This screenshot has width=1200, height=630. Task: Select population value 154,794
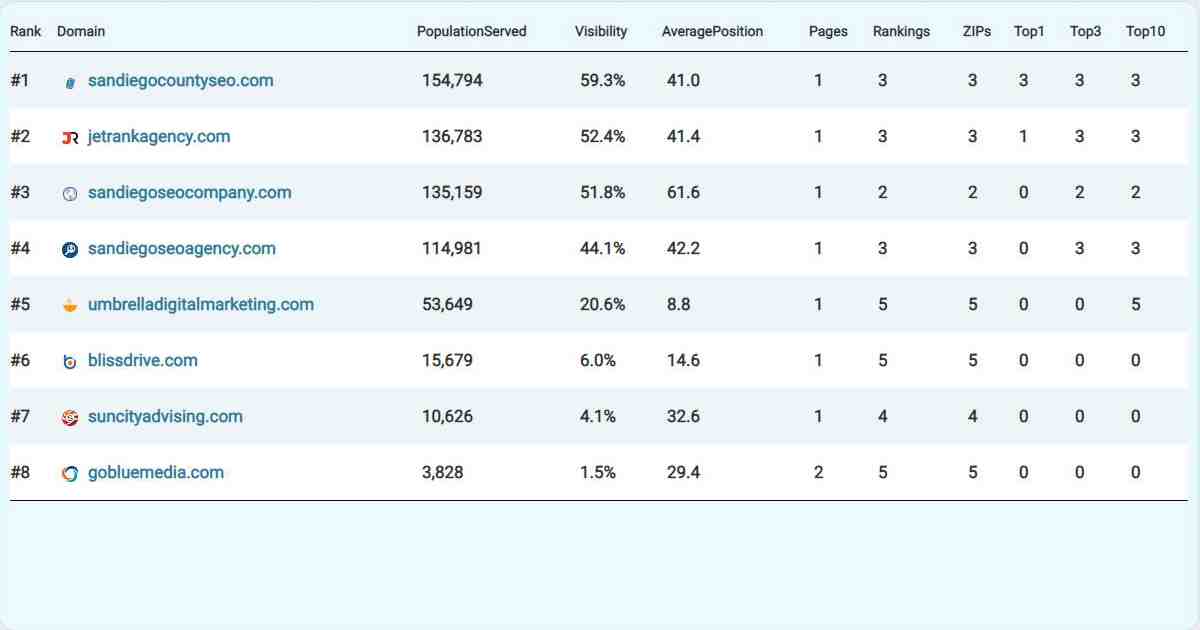tap(452, 81)
